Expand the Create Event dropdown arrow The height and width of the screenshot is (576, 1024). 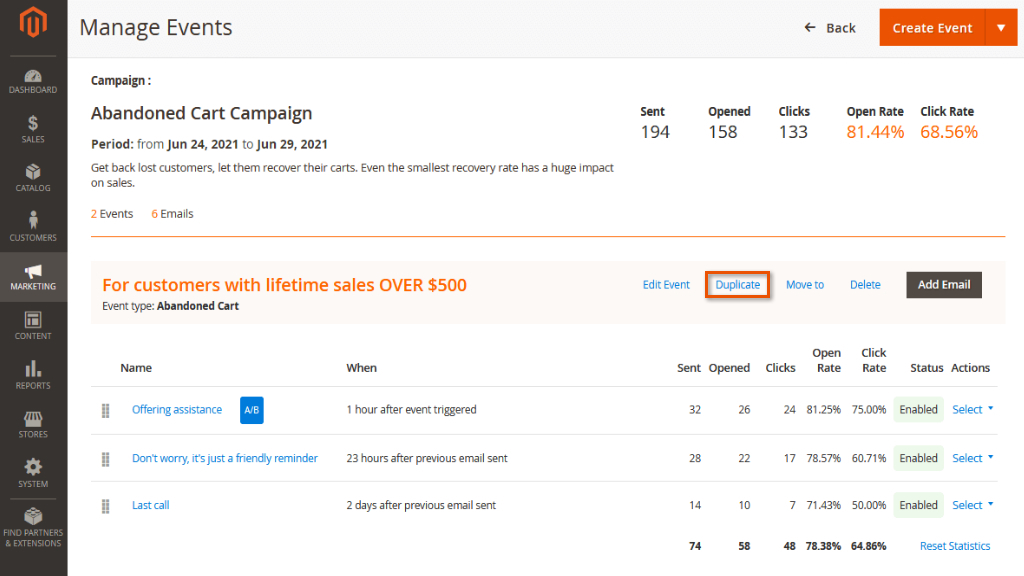[x=1001, y=27]
